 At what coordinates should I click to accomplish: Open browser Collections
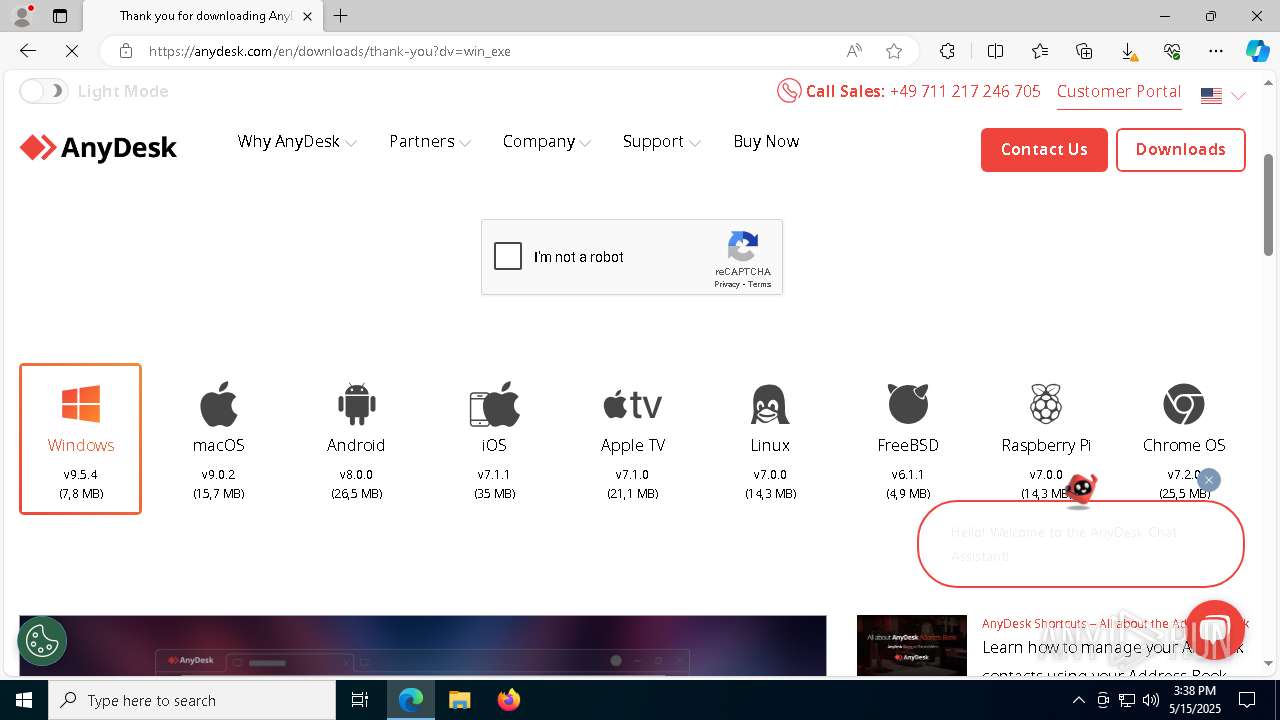pyautogui.click(x=1084, y=51)
